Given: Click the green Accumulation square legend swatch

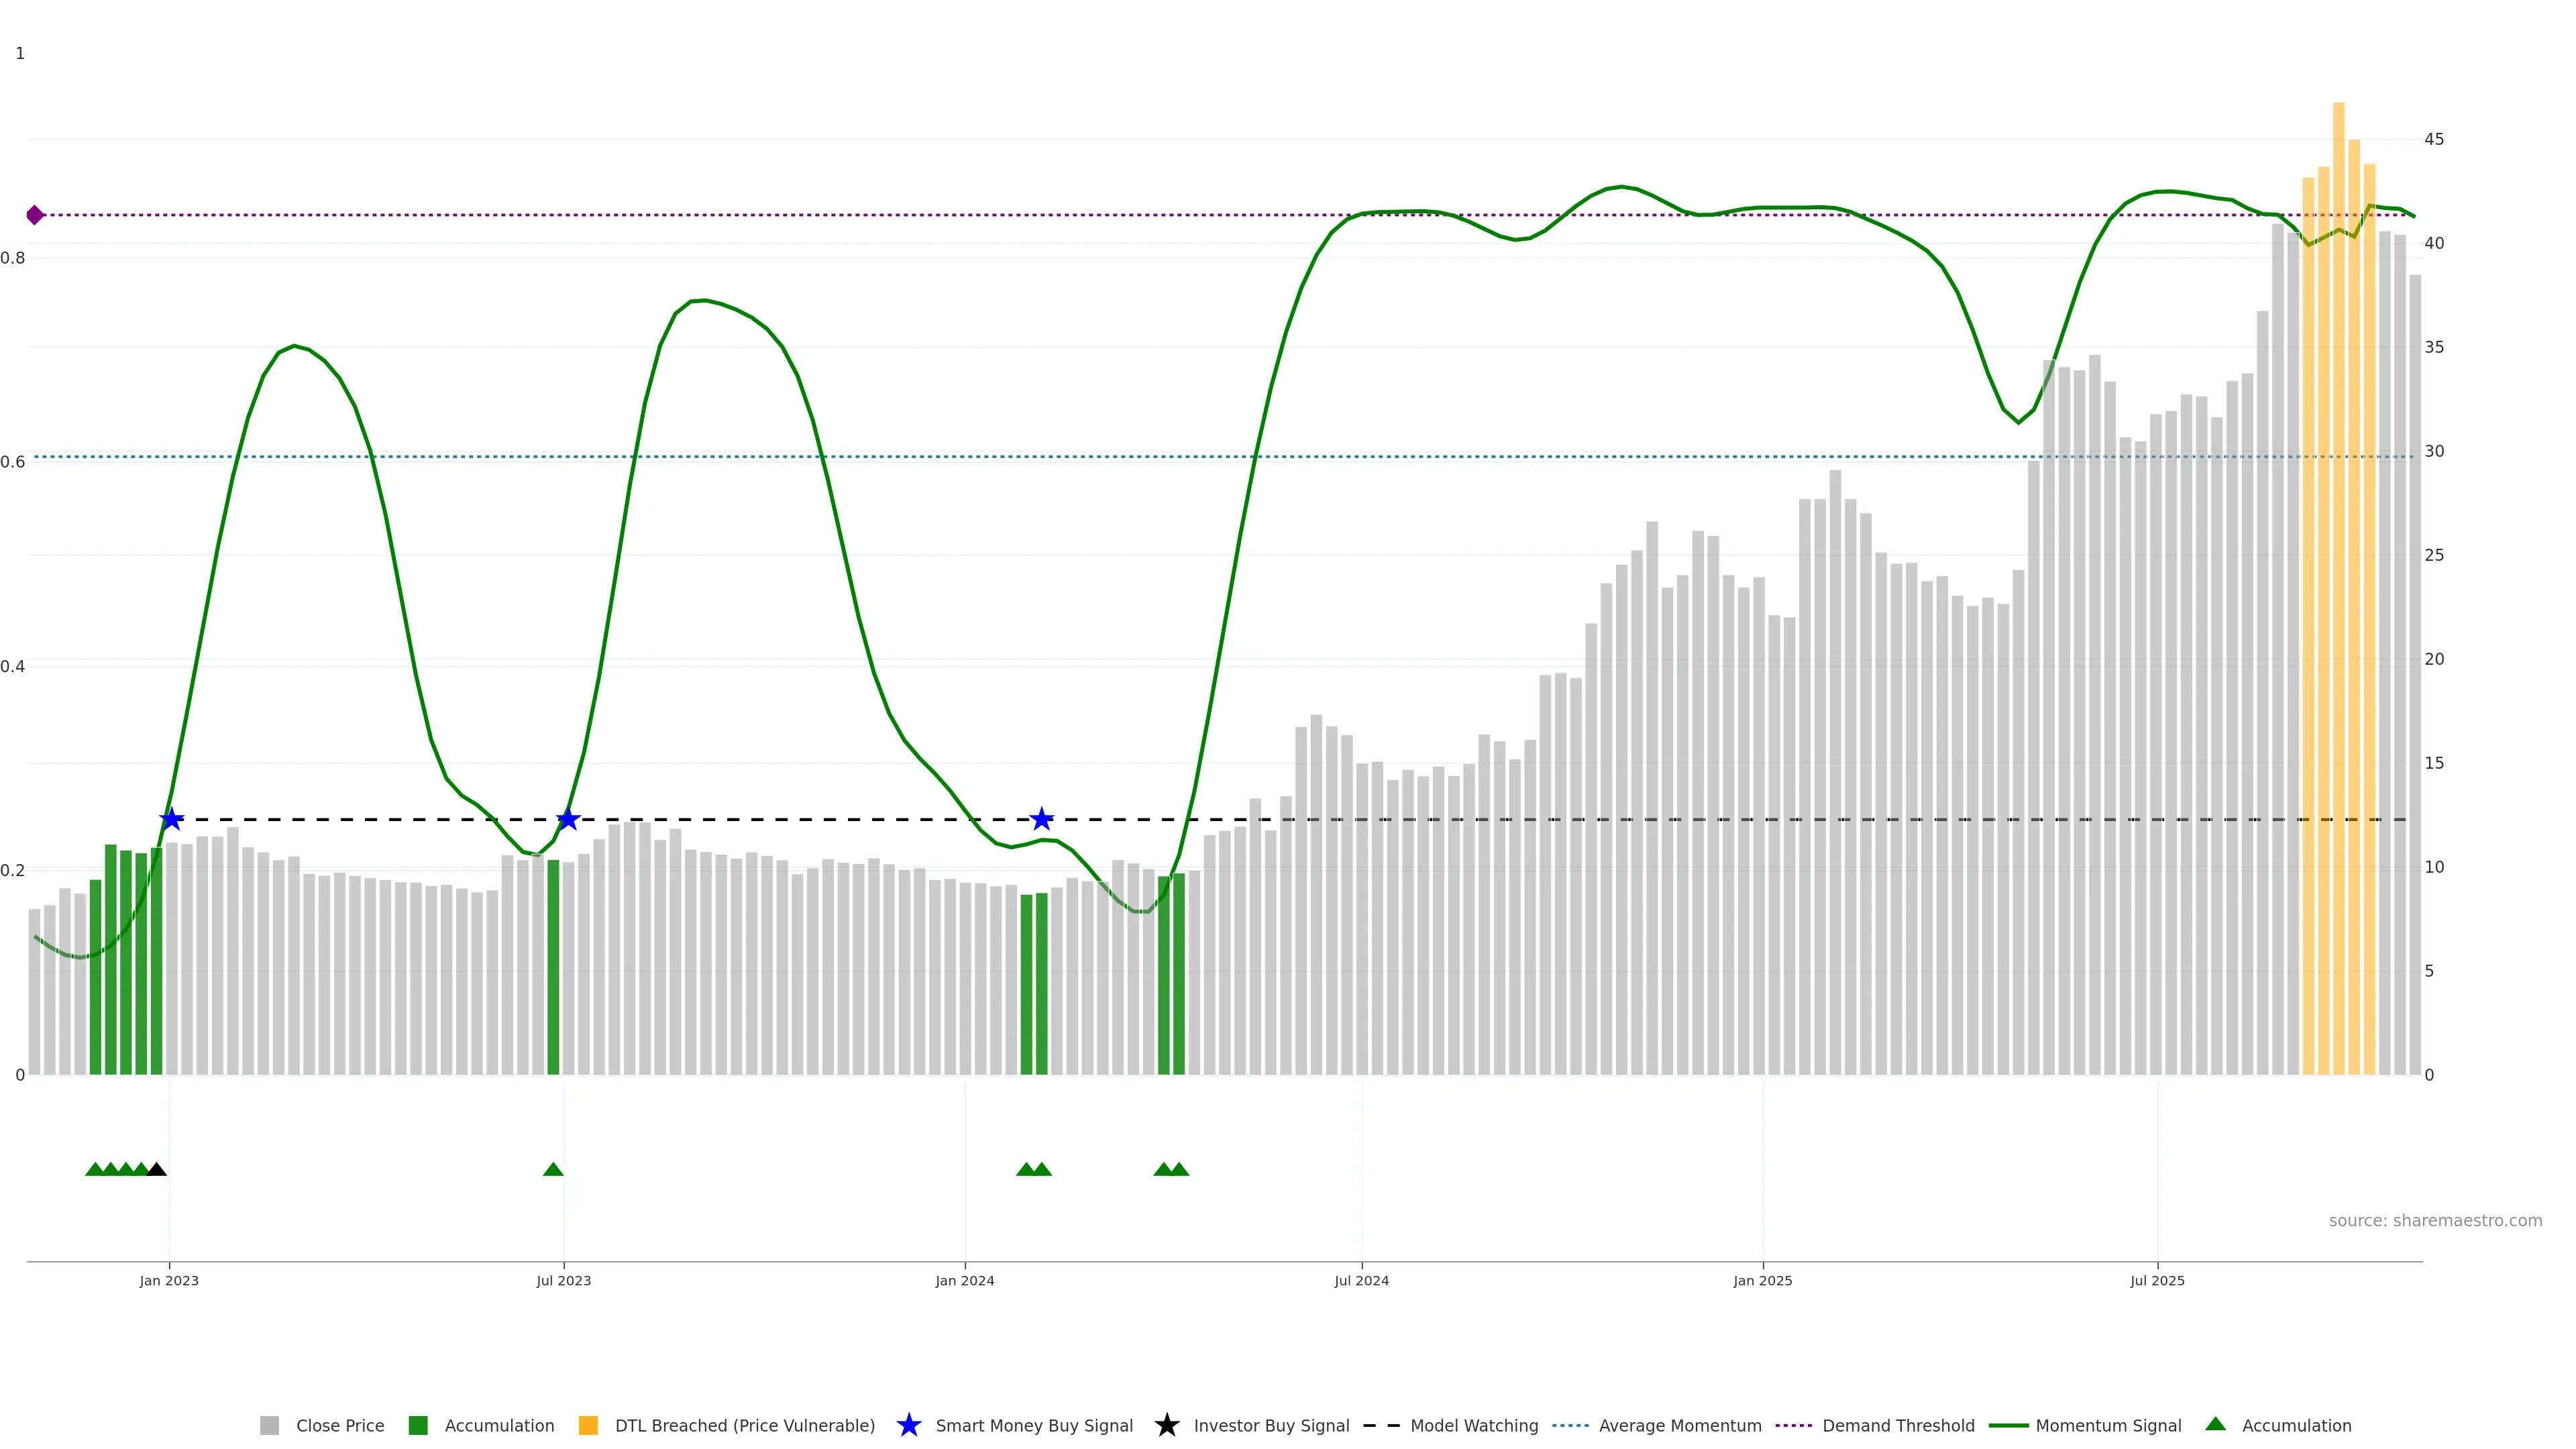Looking at the screenshot, I should (x=418, y=1425).
